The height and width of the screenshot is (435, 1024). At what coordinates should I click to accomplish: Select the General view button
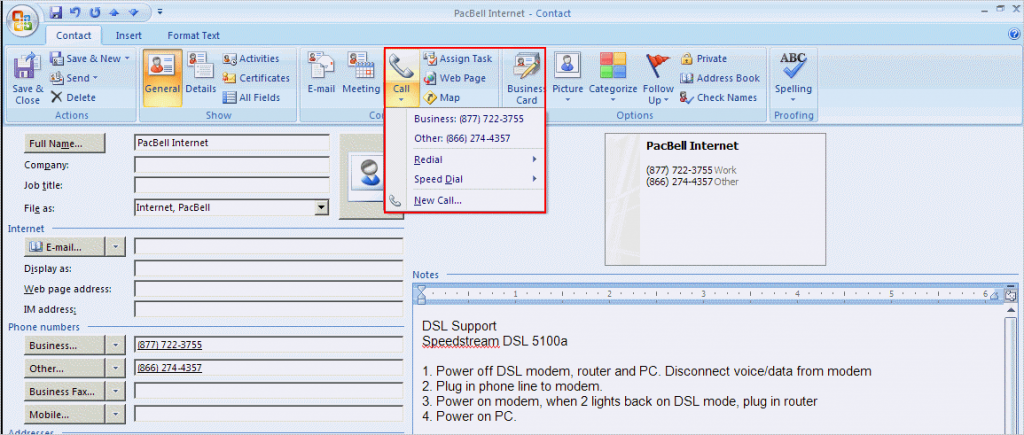pos(162,78)
